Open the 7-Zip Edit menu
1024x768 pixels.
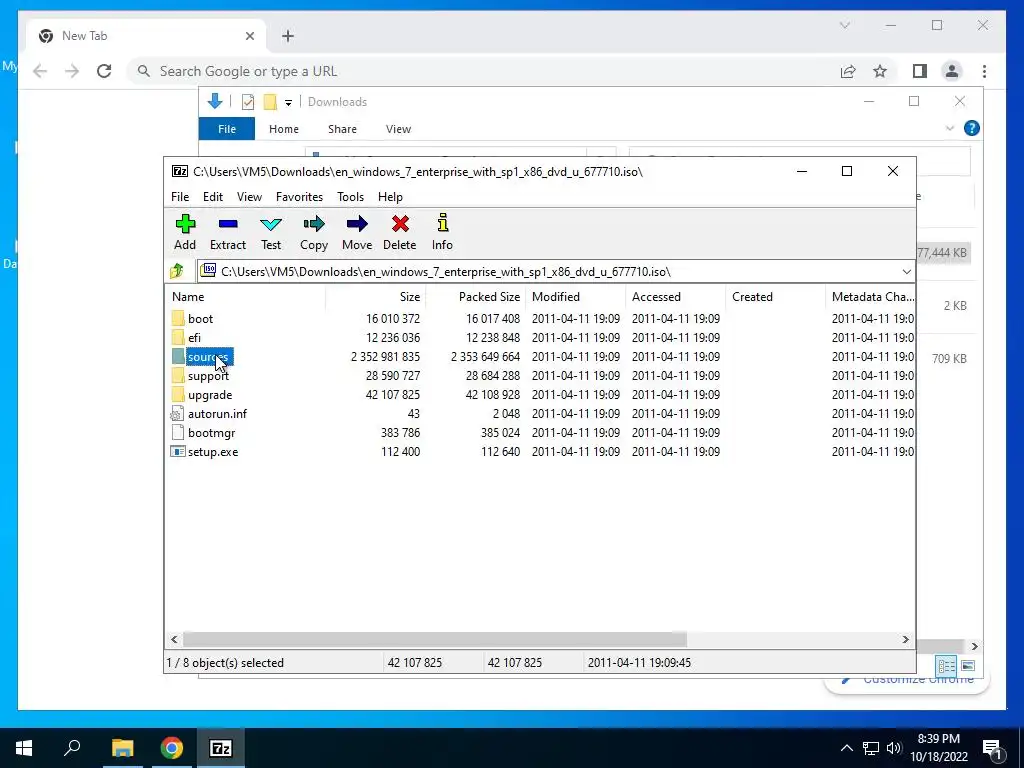click(x=213, y=197)
